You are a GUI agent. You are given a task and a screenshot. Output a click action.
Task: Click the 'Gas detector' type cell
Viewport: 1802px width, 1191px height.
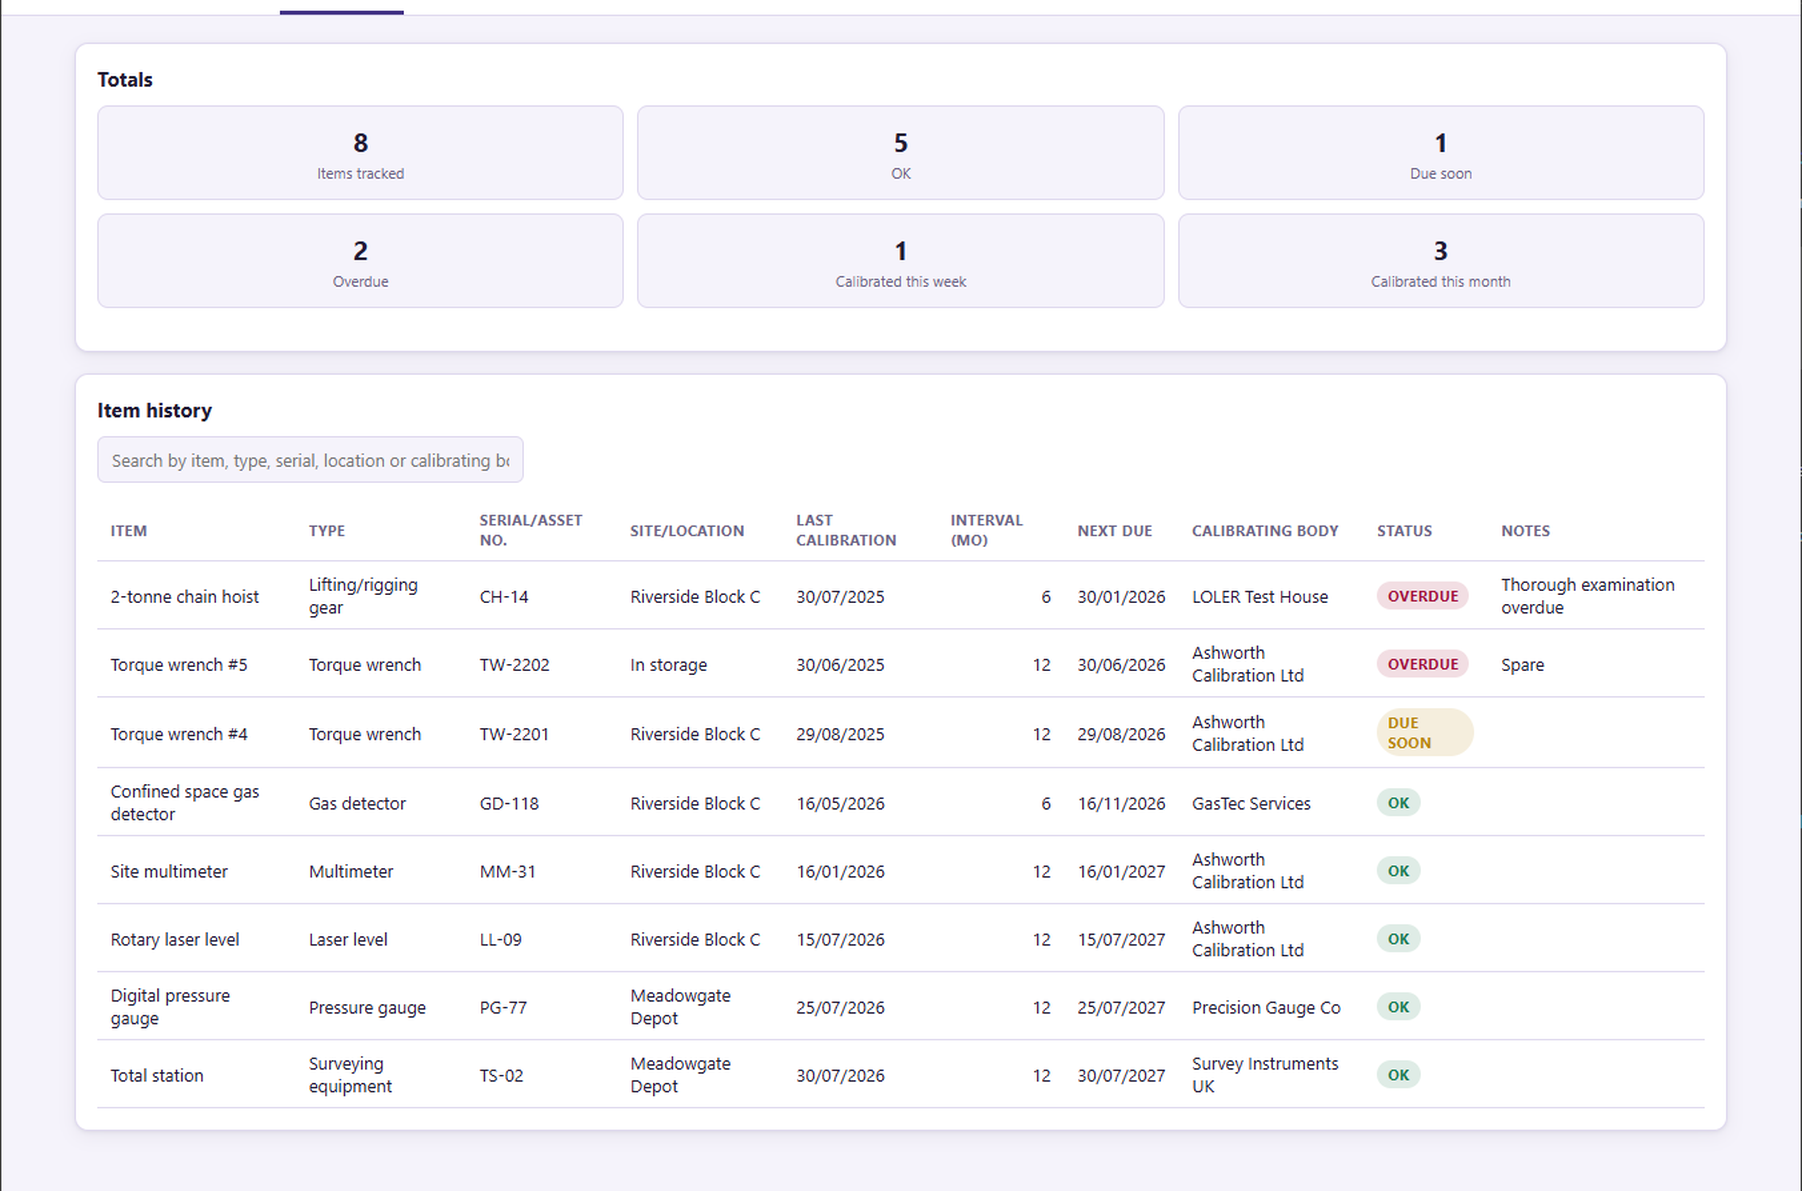pyautogui.click(x=357, y=804)
